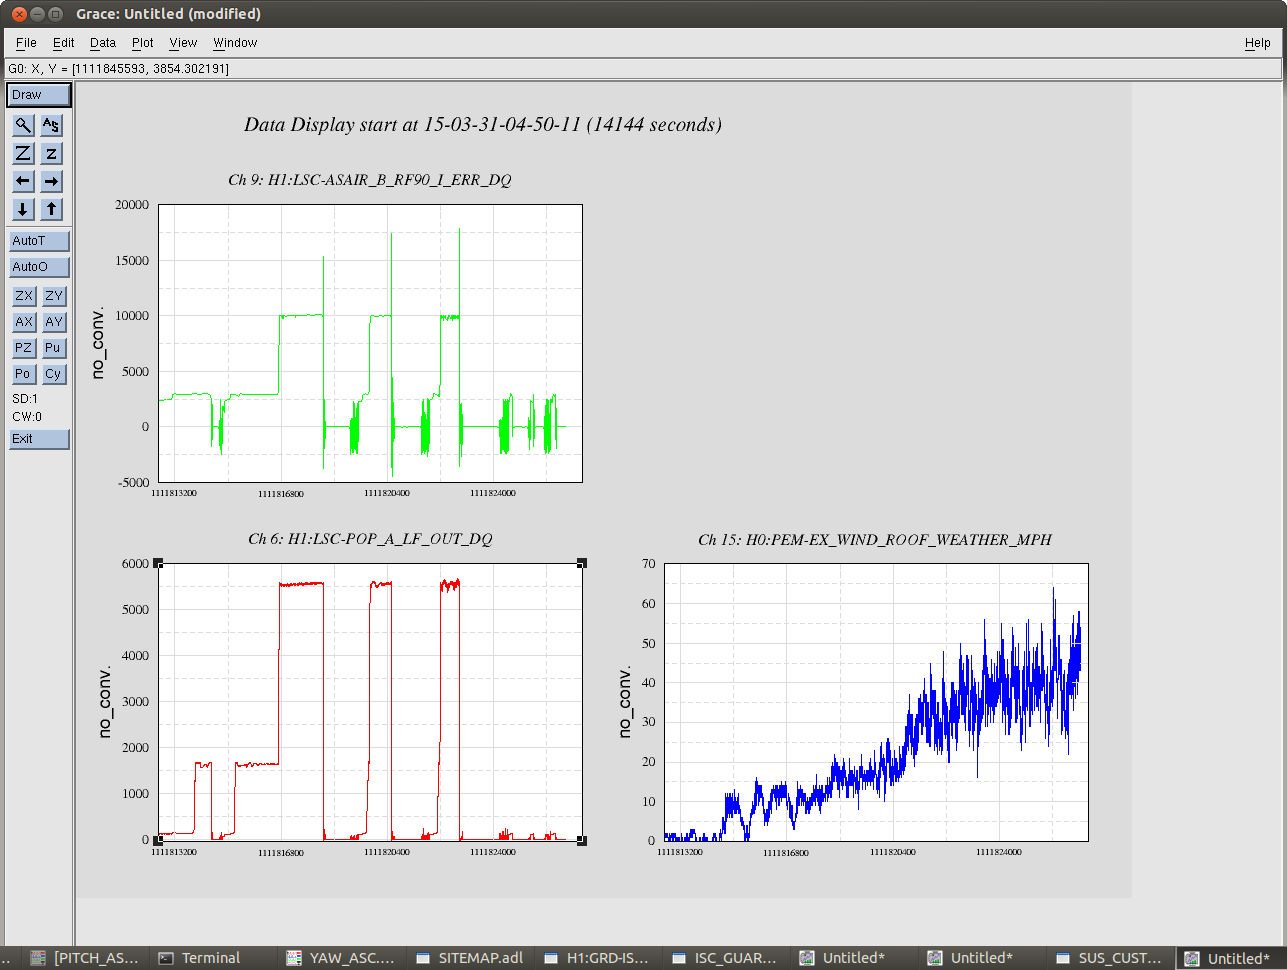Click inside the green Ch 9 graph

[370, 343]
